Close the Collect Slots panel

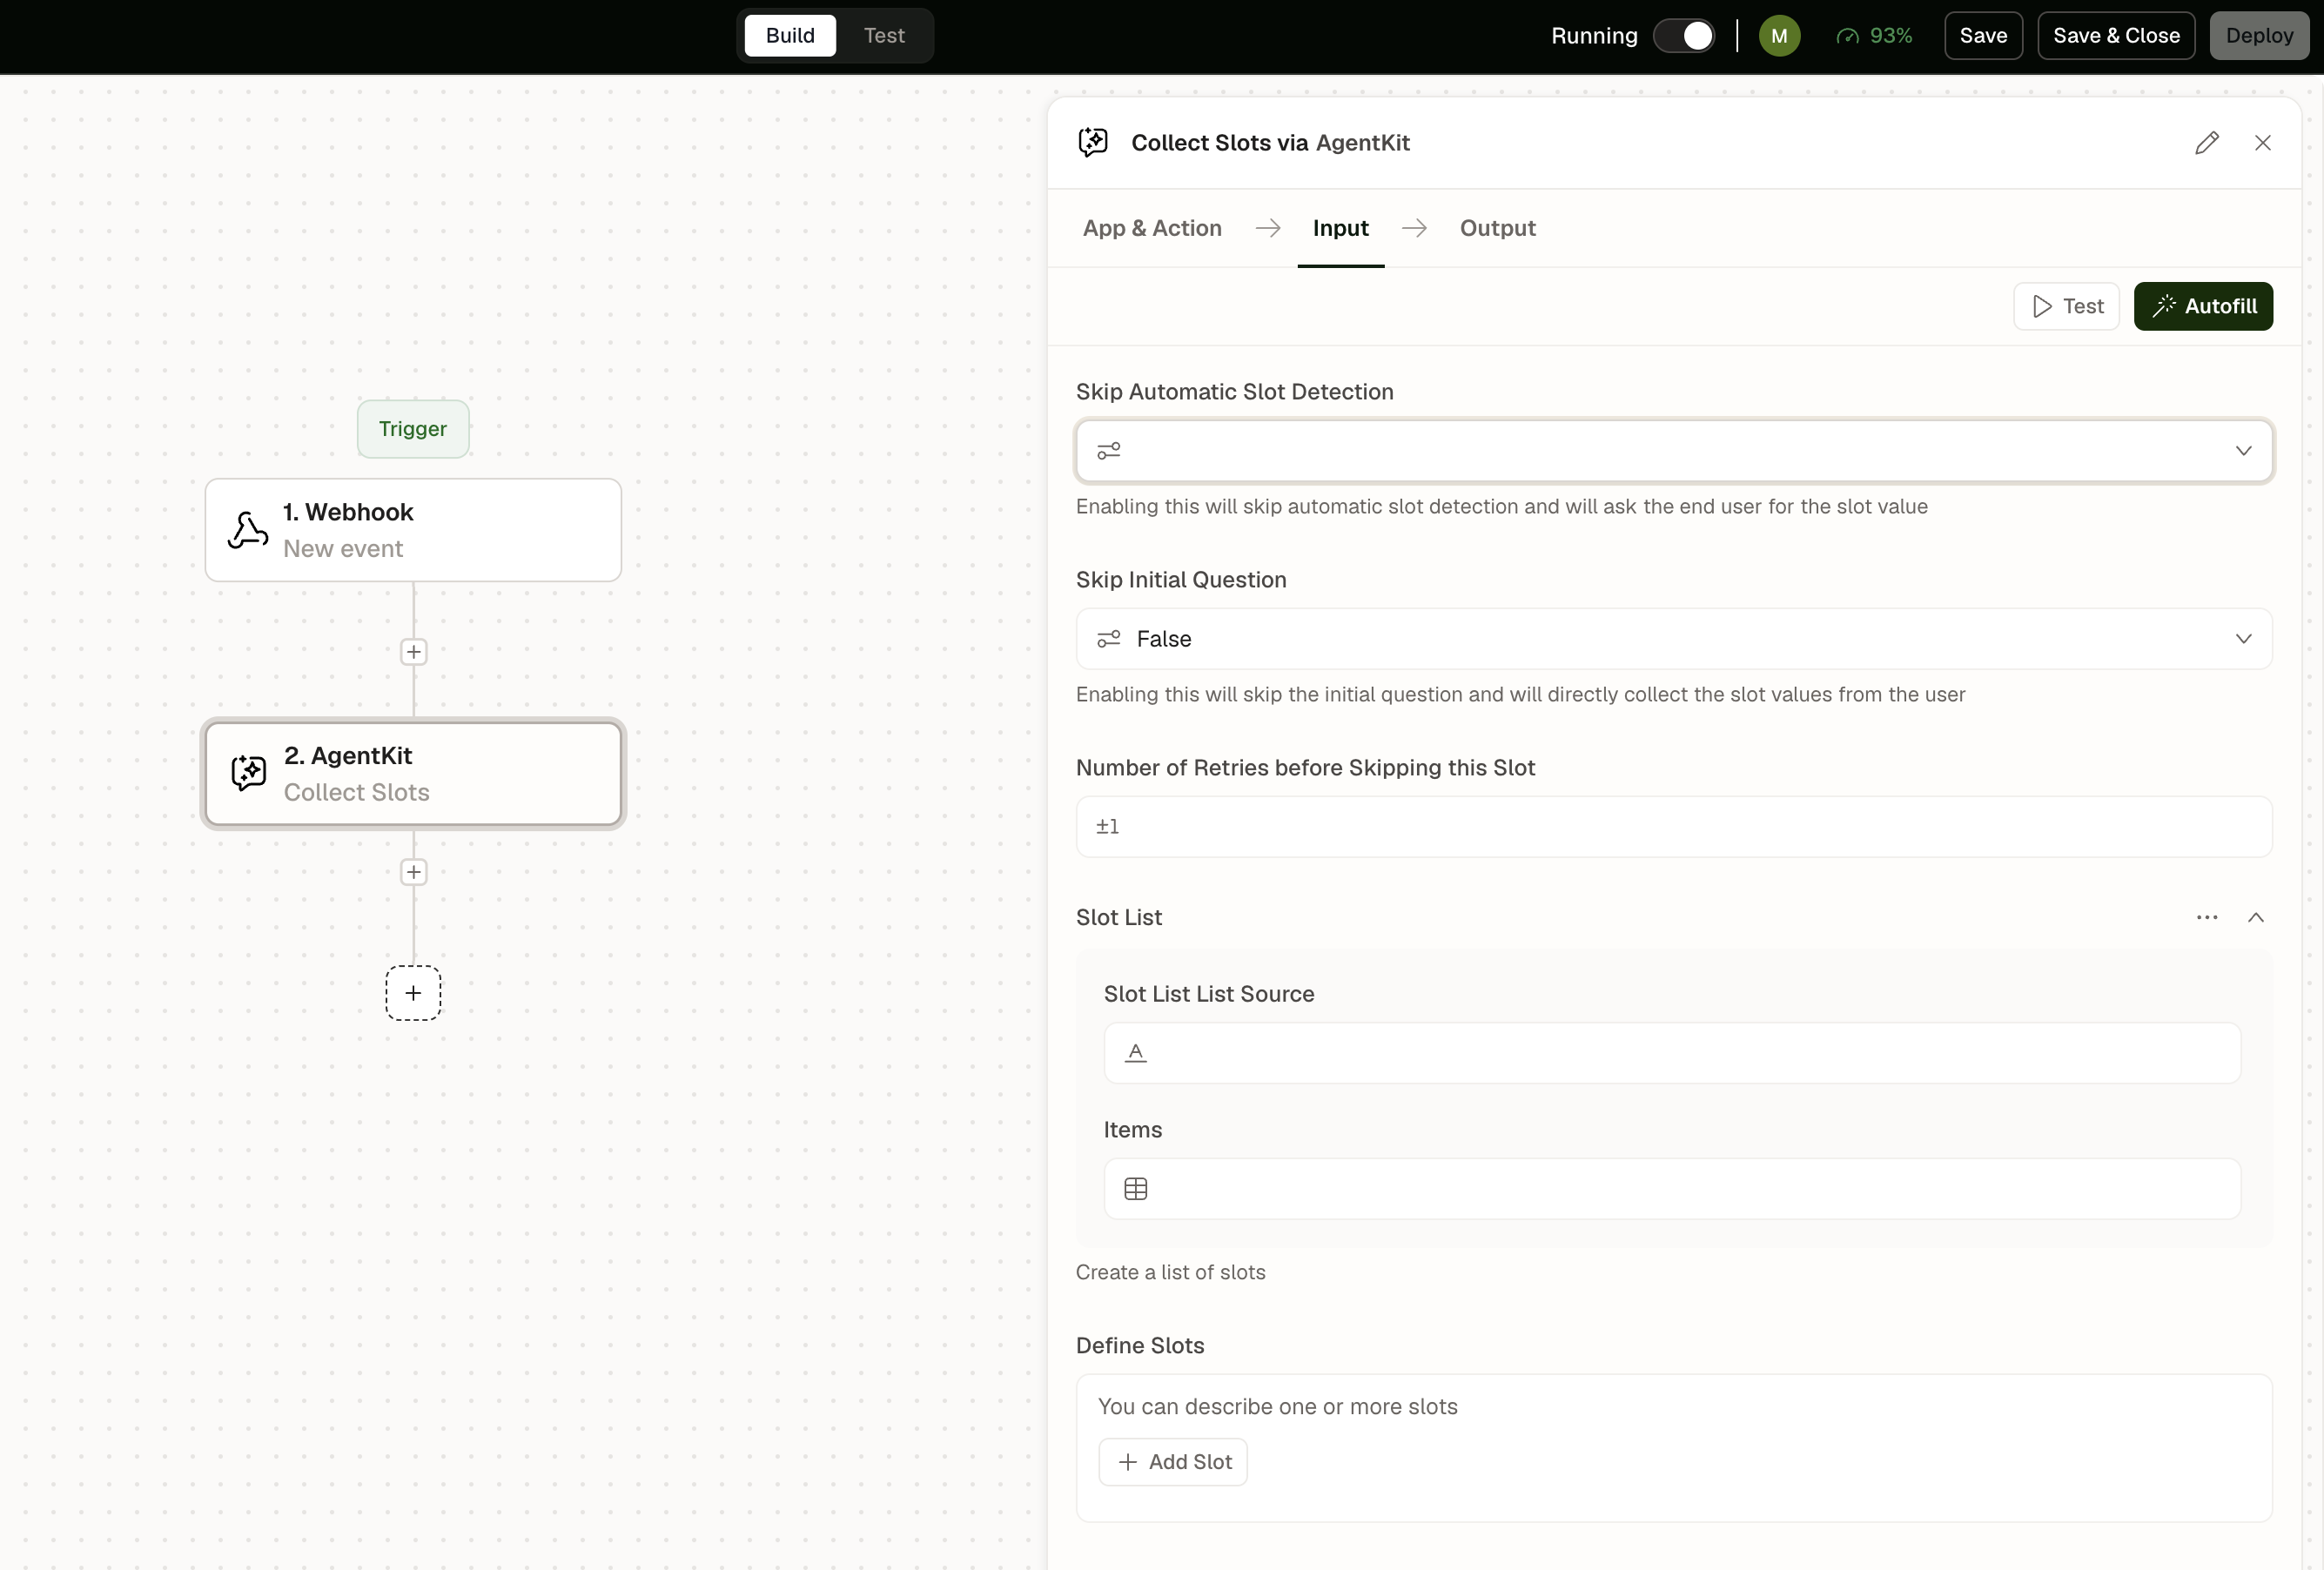tap(2263, 143)
